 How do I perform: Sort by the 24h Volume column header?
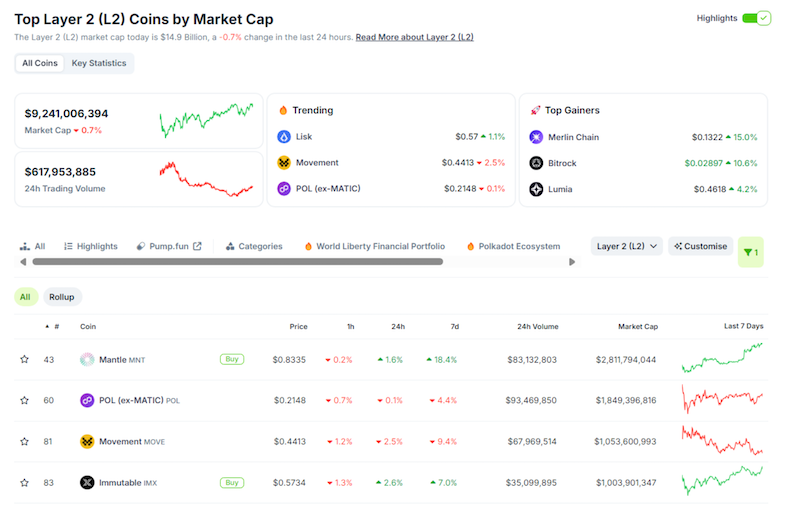tap(538, 327)
